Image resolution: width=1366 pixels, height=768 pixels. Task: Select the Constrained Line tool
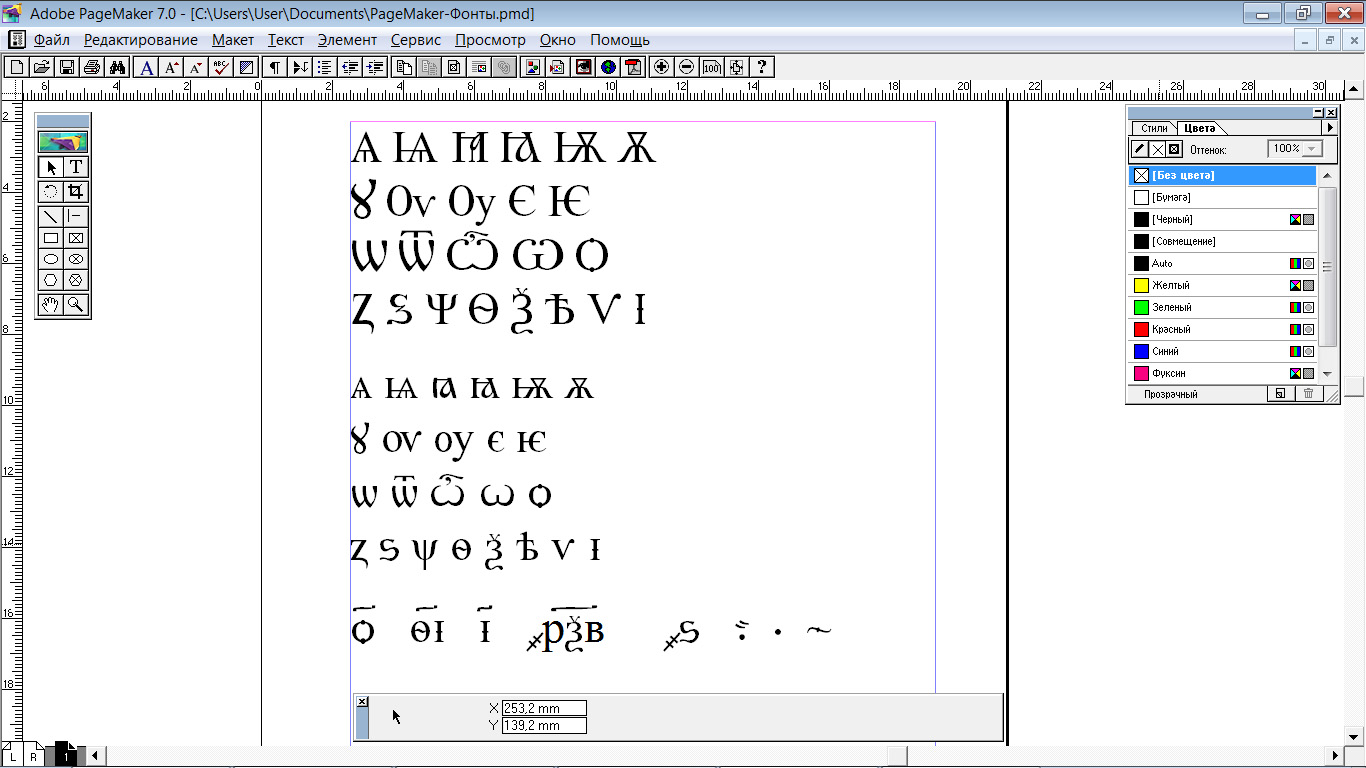pos(75,215)
